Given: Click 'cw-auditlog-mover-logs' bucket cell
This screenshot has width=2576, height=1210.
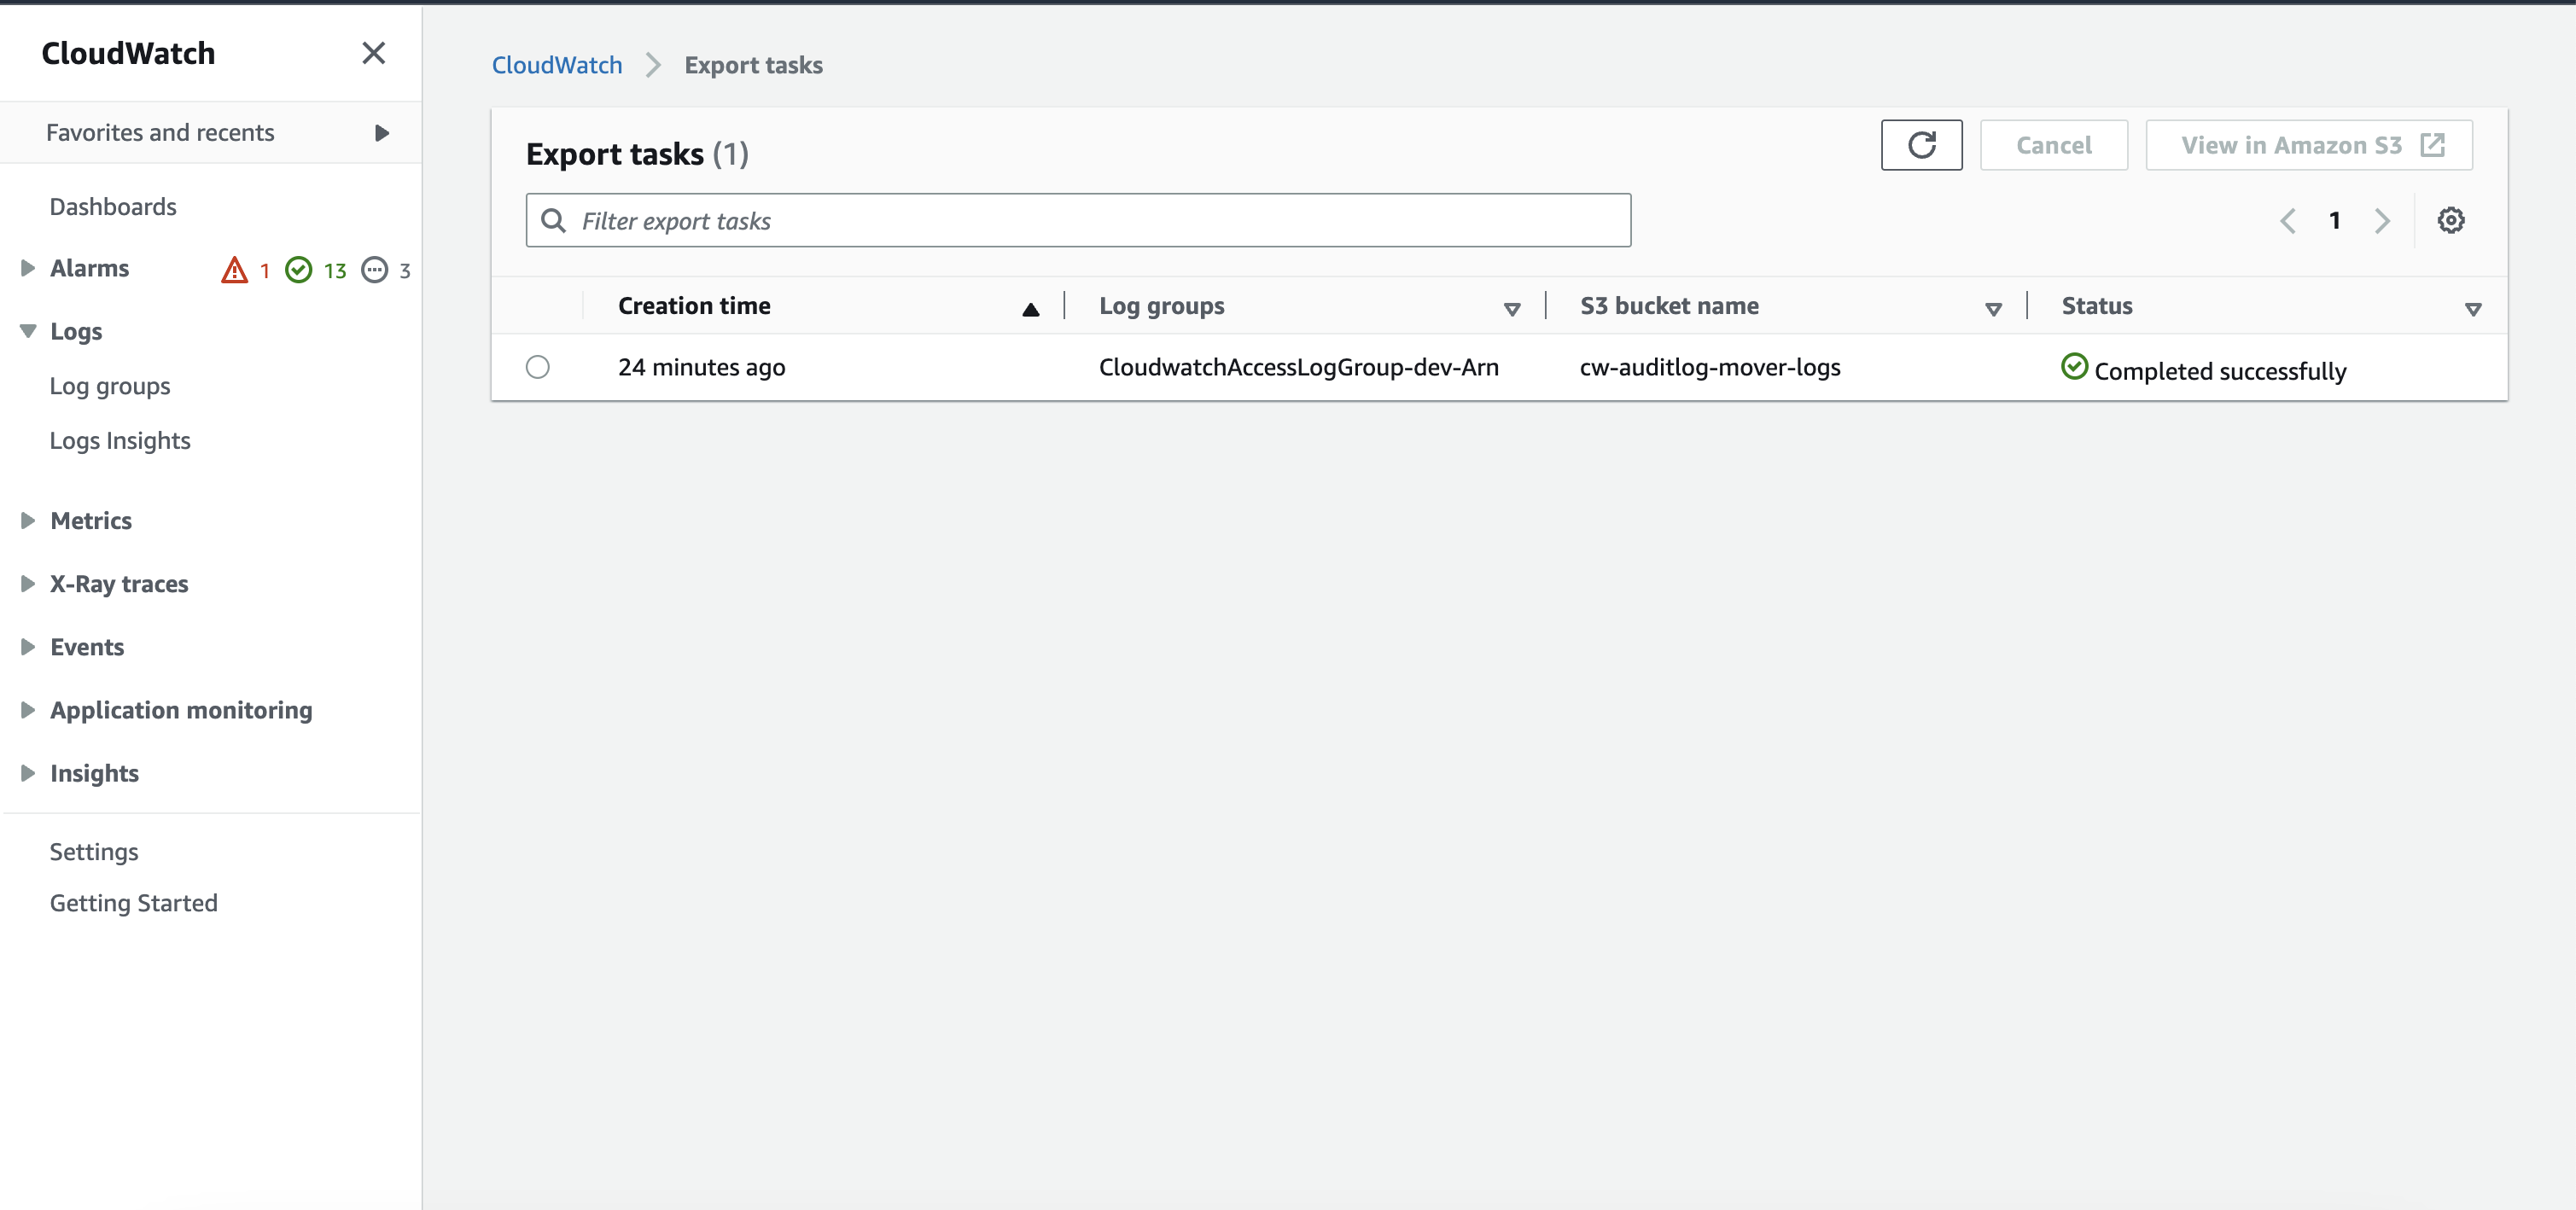Looking at the screenshot, I should click(x=1710, y=367).
